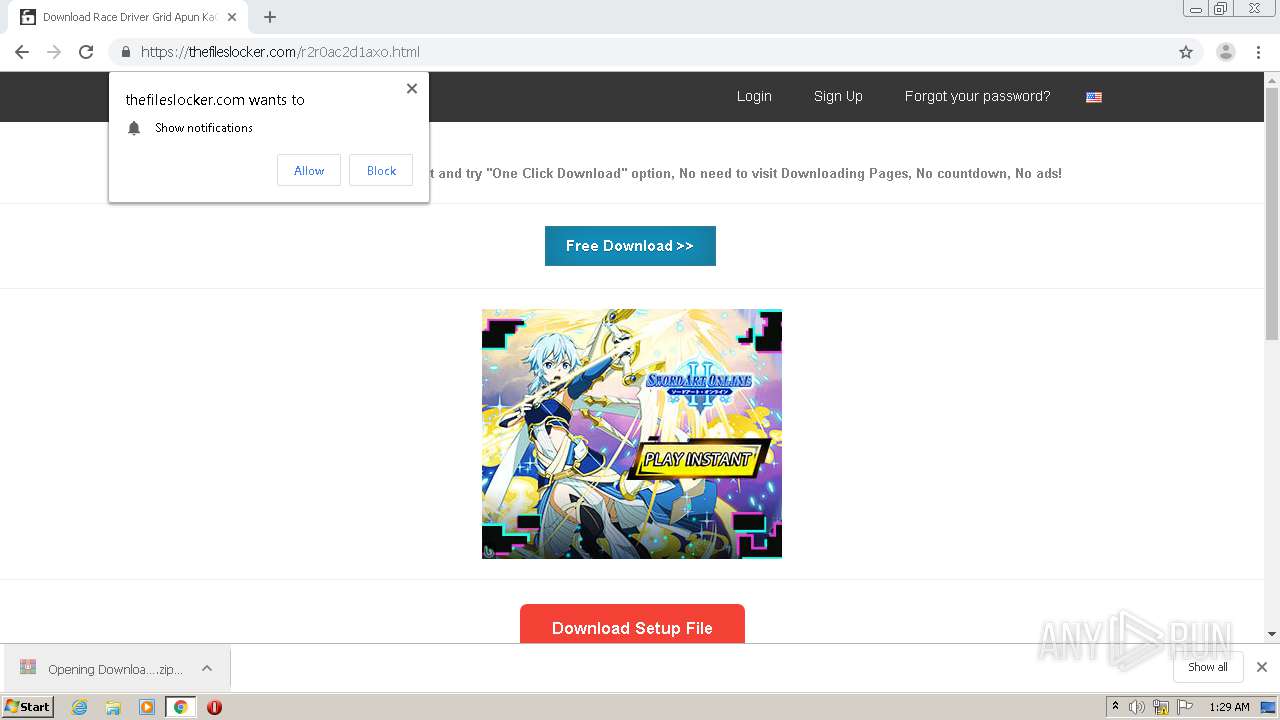Viewport: 1280px width, 720px height.
Task: Click the scrollbar down arrow
Action: 1272,634
